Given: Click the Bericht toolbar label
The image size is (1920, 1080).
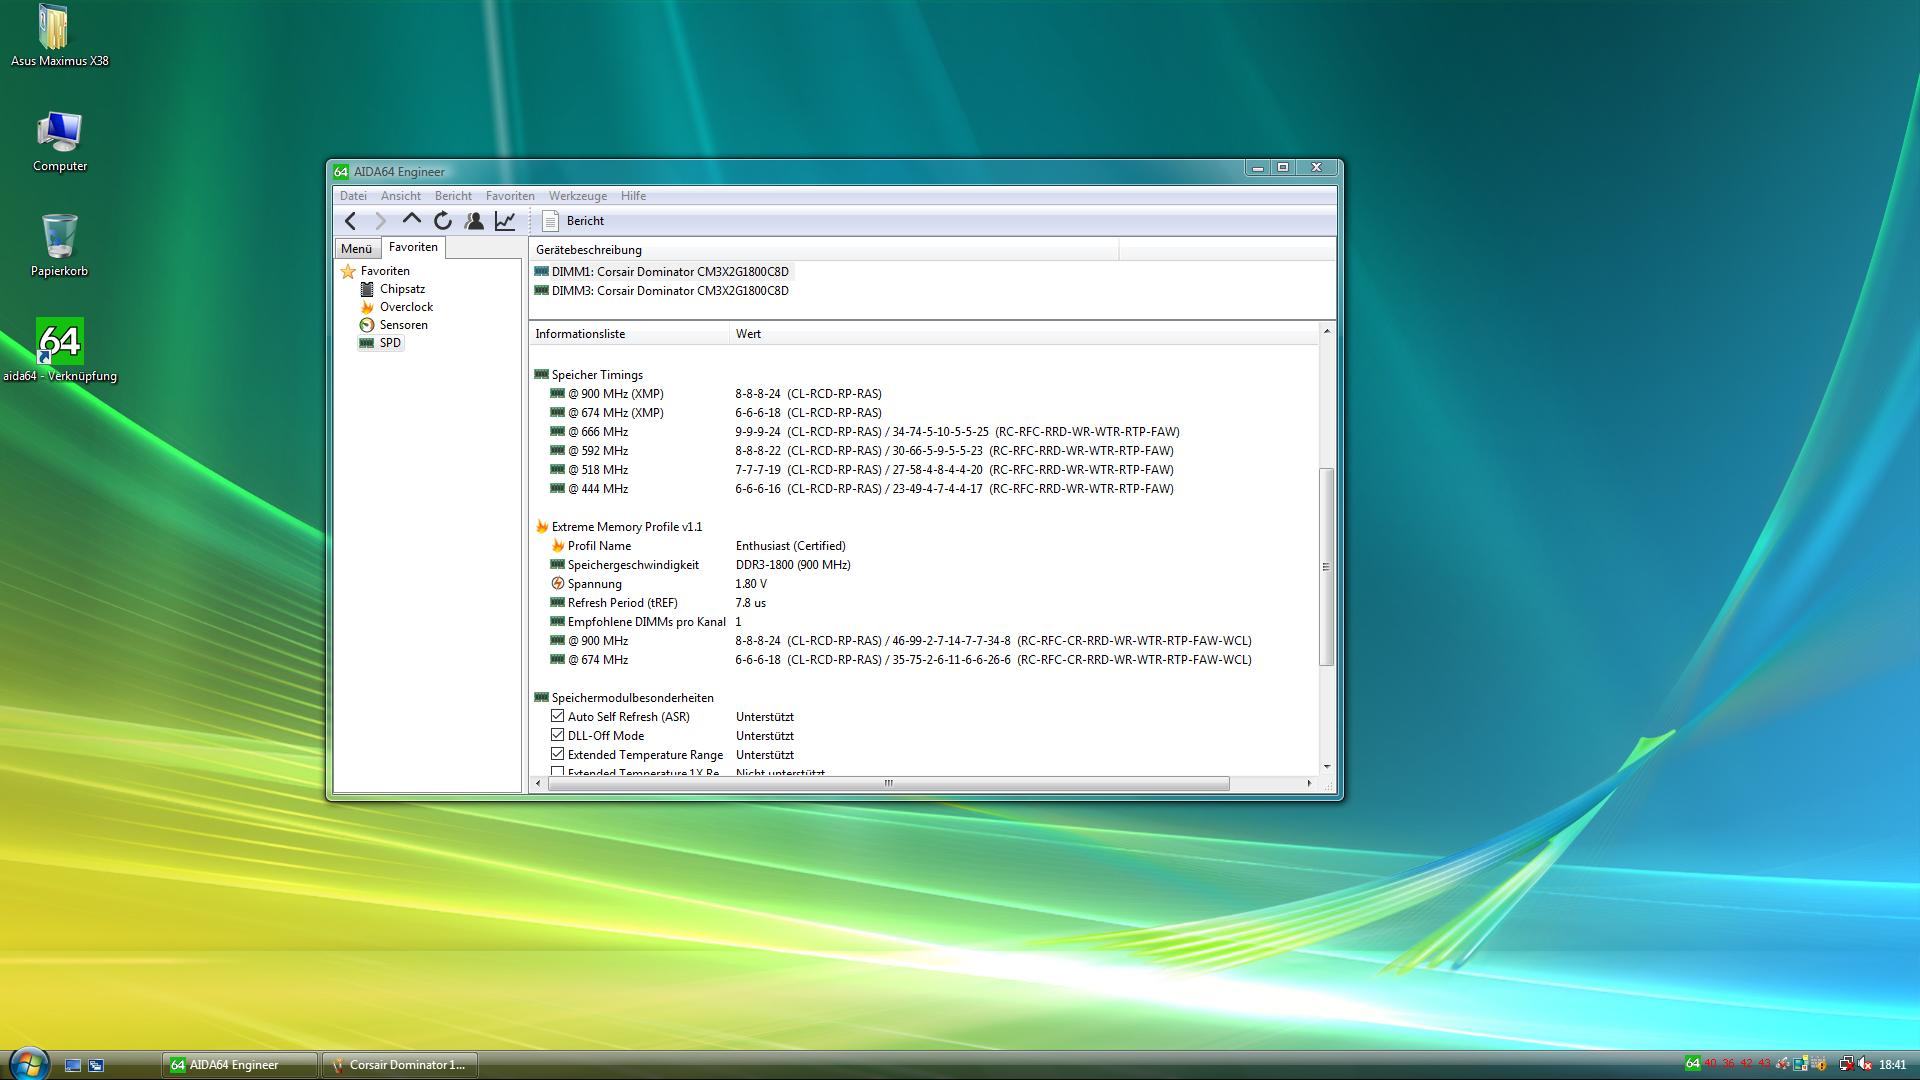Looking at the screenshot, I should 585,221.
